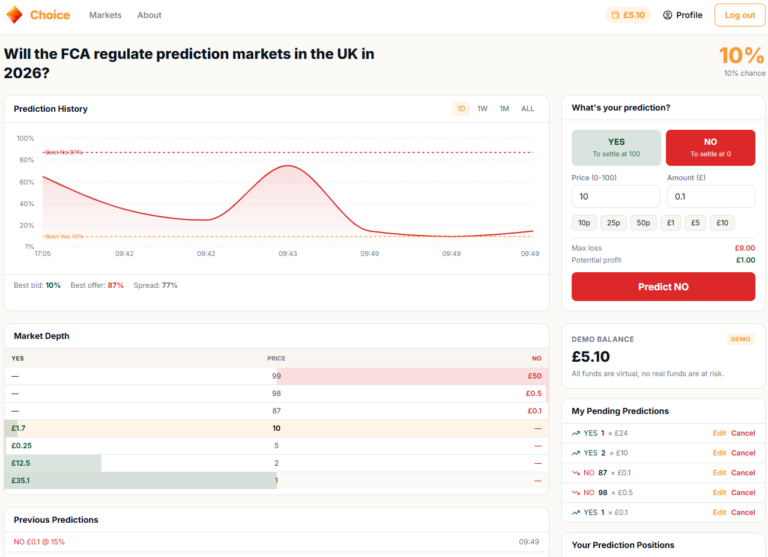Select the NO prediction side
The height and width of the screenshot is (557, 768).
(x=710, y=147)
